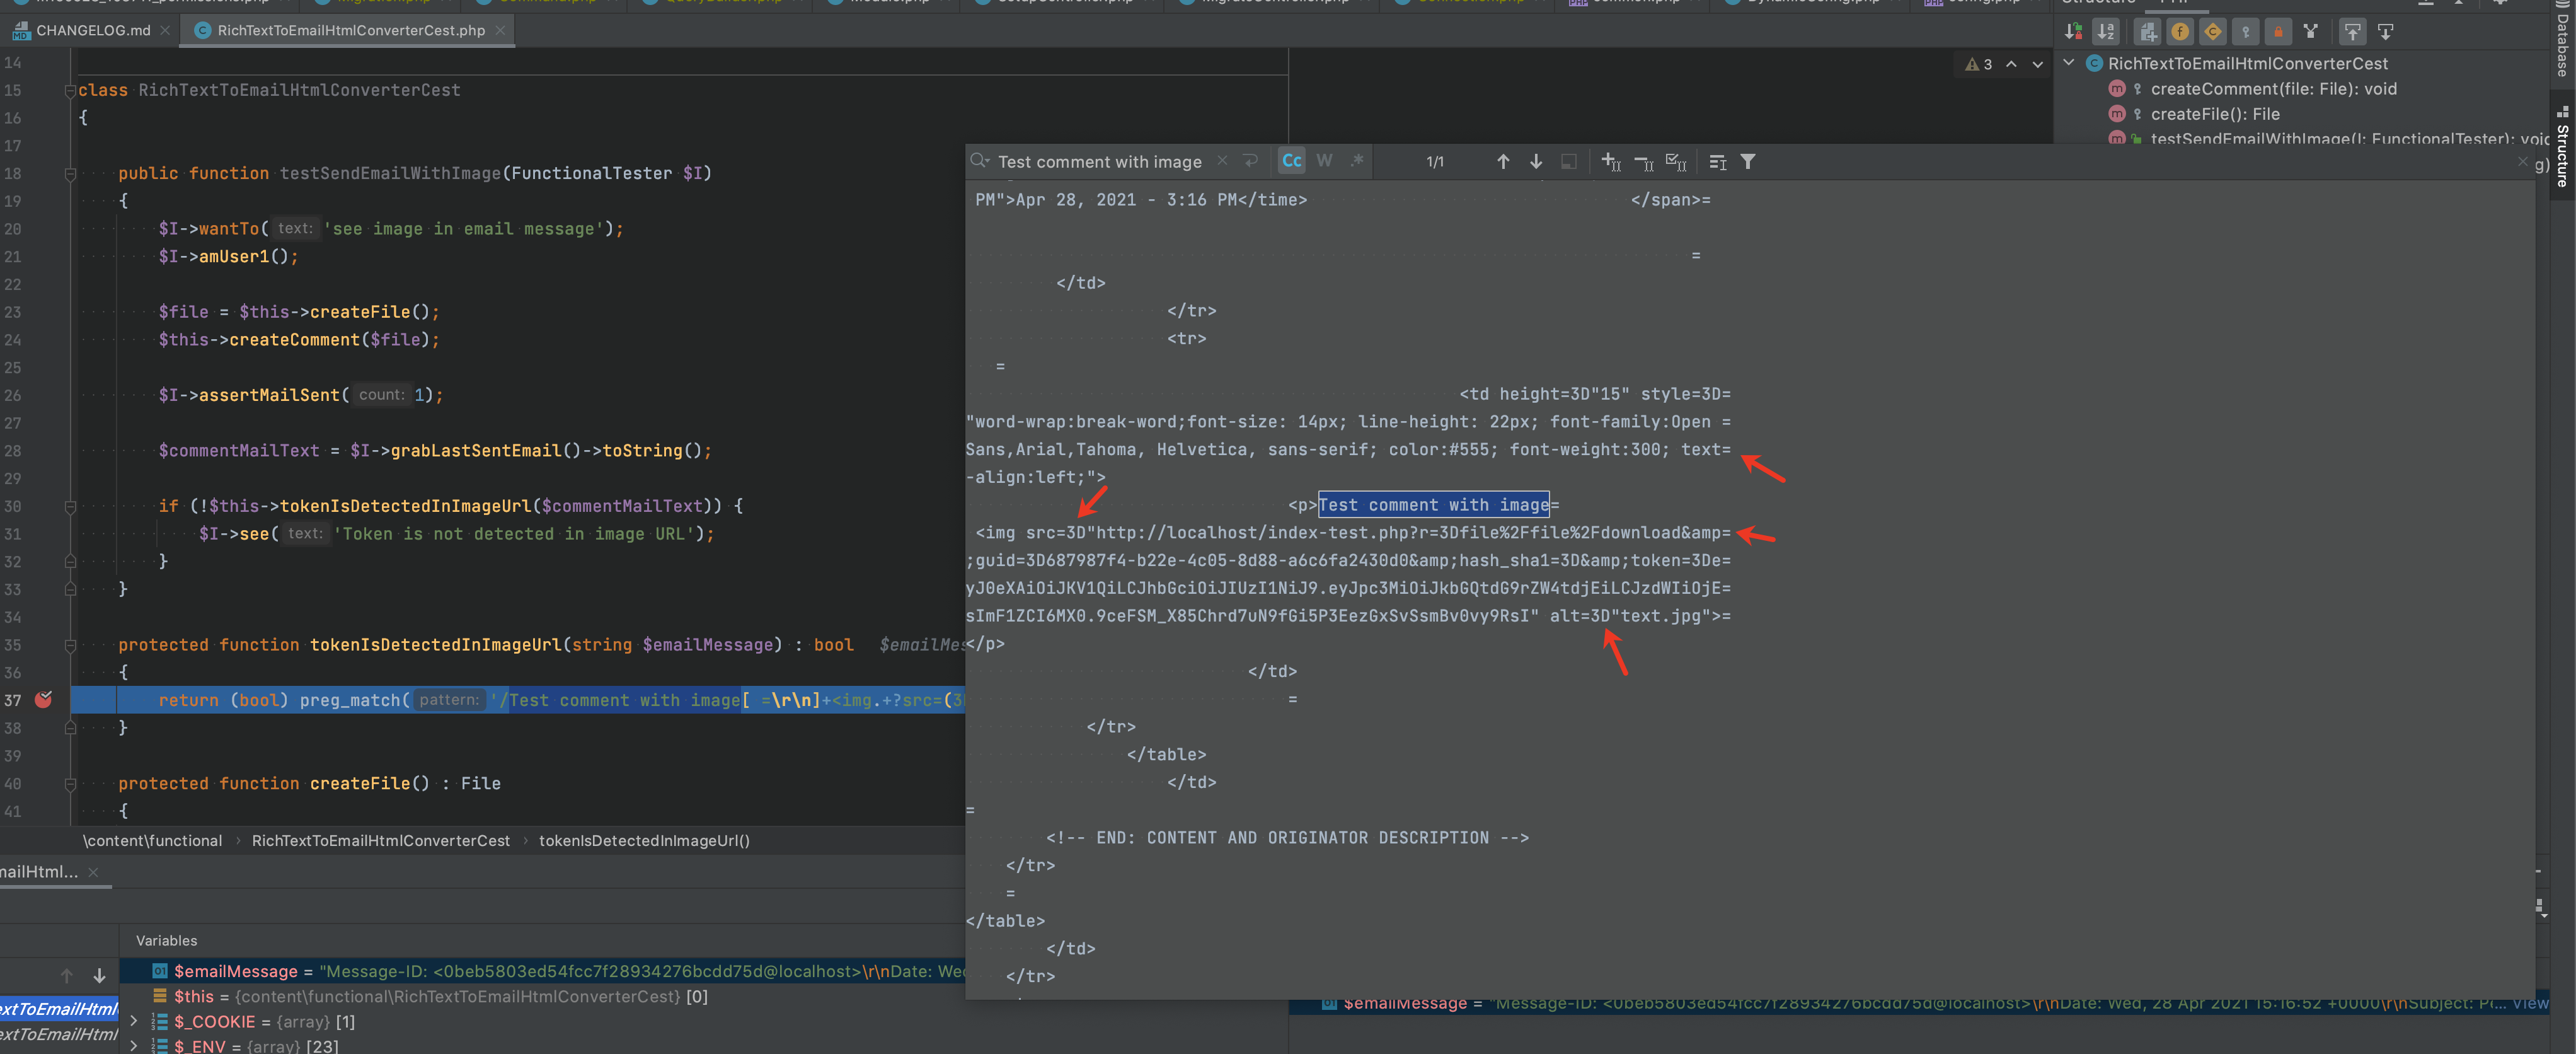Toggle Show Inherited fork icon in Structure

pyautogui.click(x=2311, y=32)
